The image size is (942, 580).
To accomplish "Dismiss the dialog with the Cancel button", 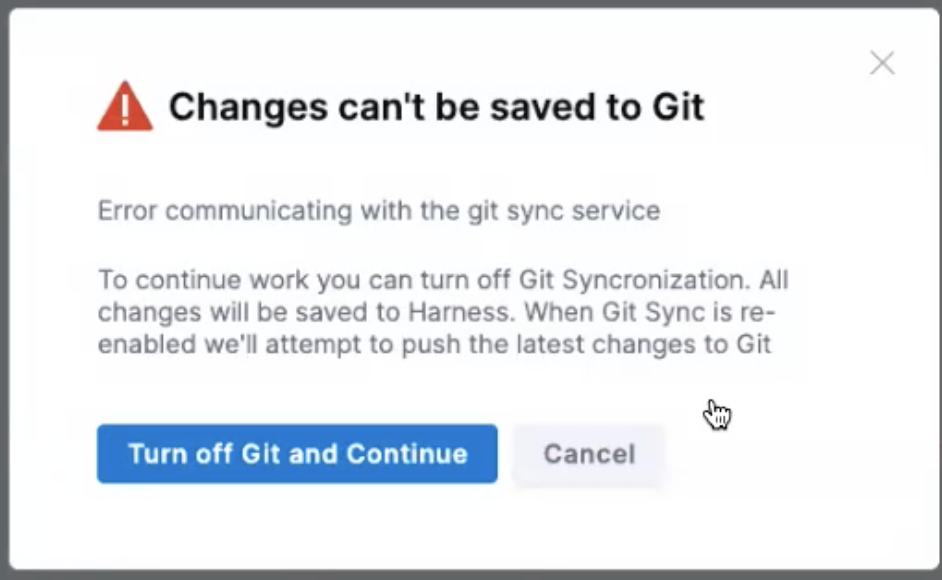I will point(589,454).
